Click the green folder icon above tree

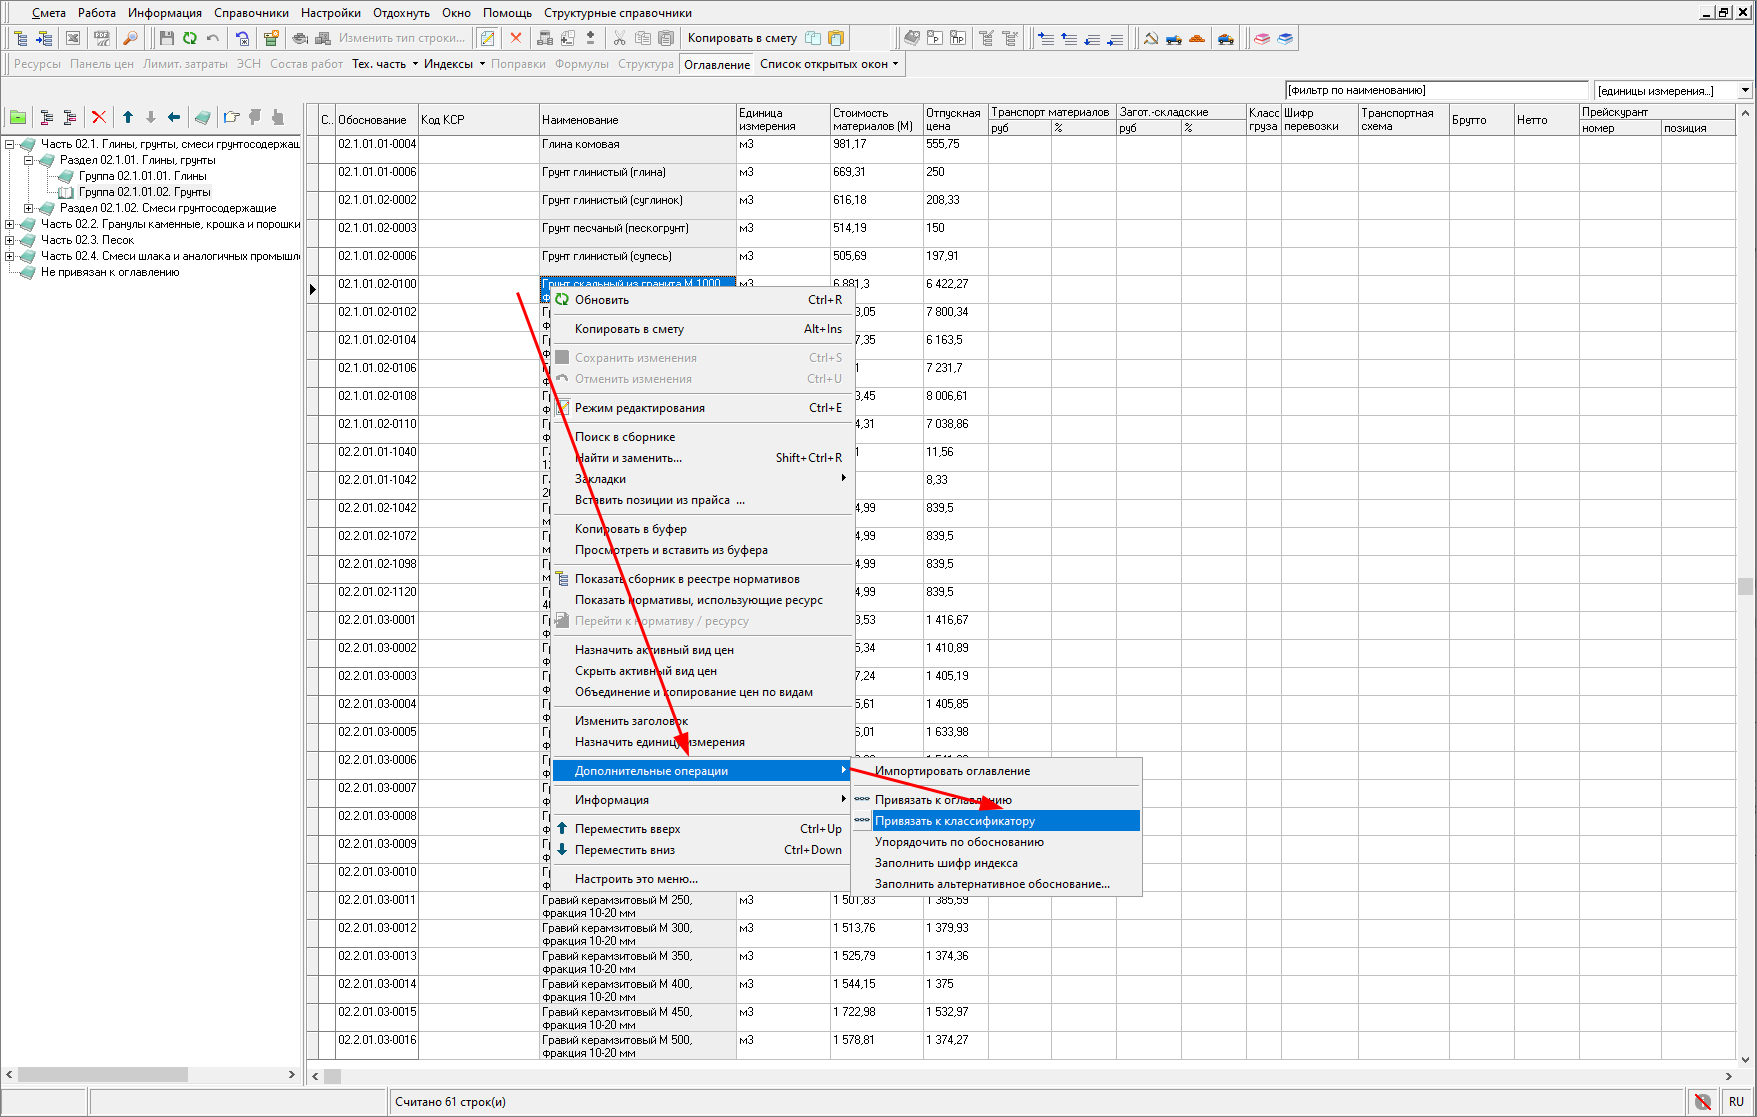(x=18, y=118)
